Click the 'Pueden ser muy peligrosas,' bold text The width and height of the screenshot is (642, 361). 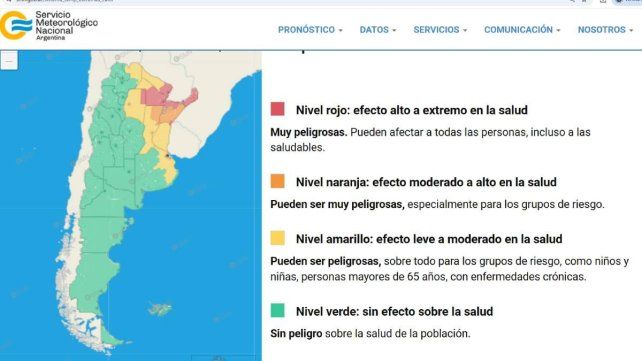click(x=337, y=204)
